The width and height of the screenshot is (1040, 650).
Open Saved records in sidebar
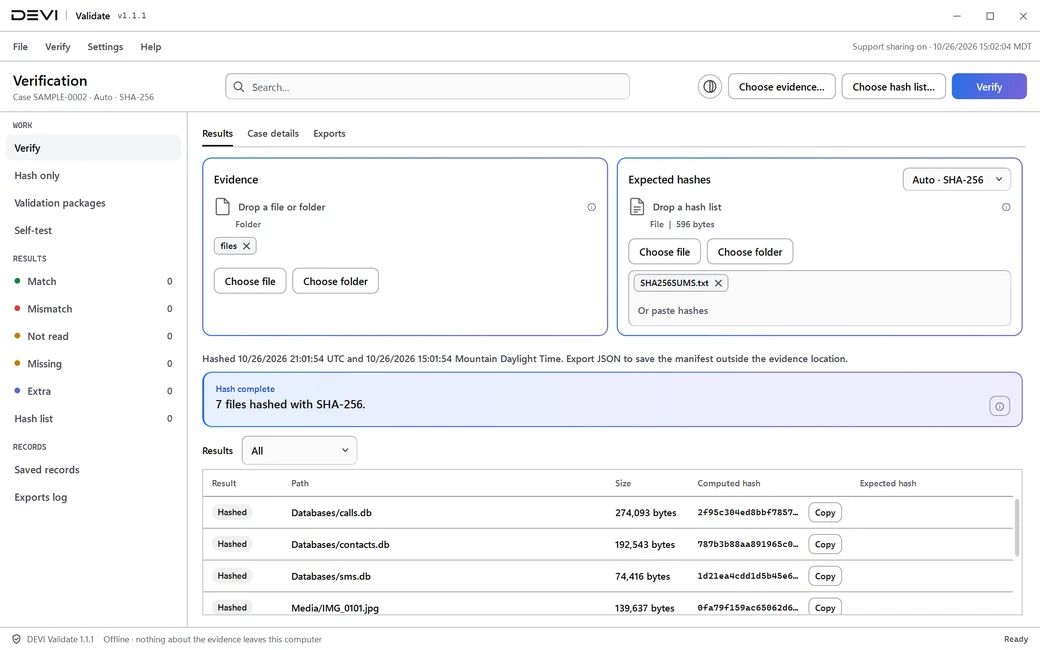click(94, 470)
